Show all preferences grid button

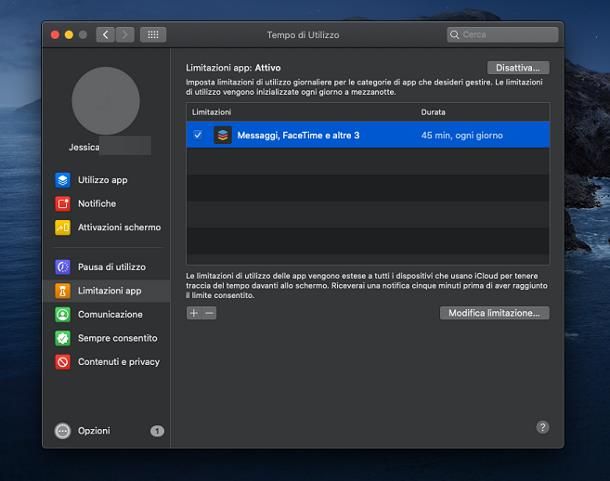coord(153,35)
